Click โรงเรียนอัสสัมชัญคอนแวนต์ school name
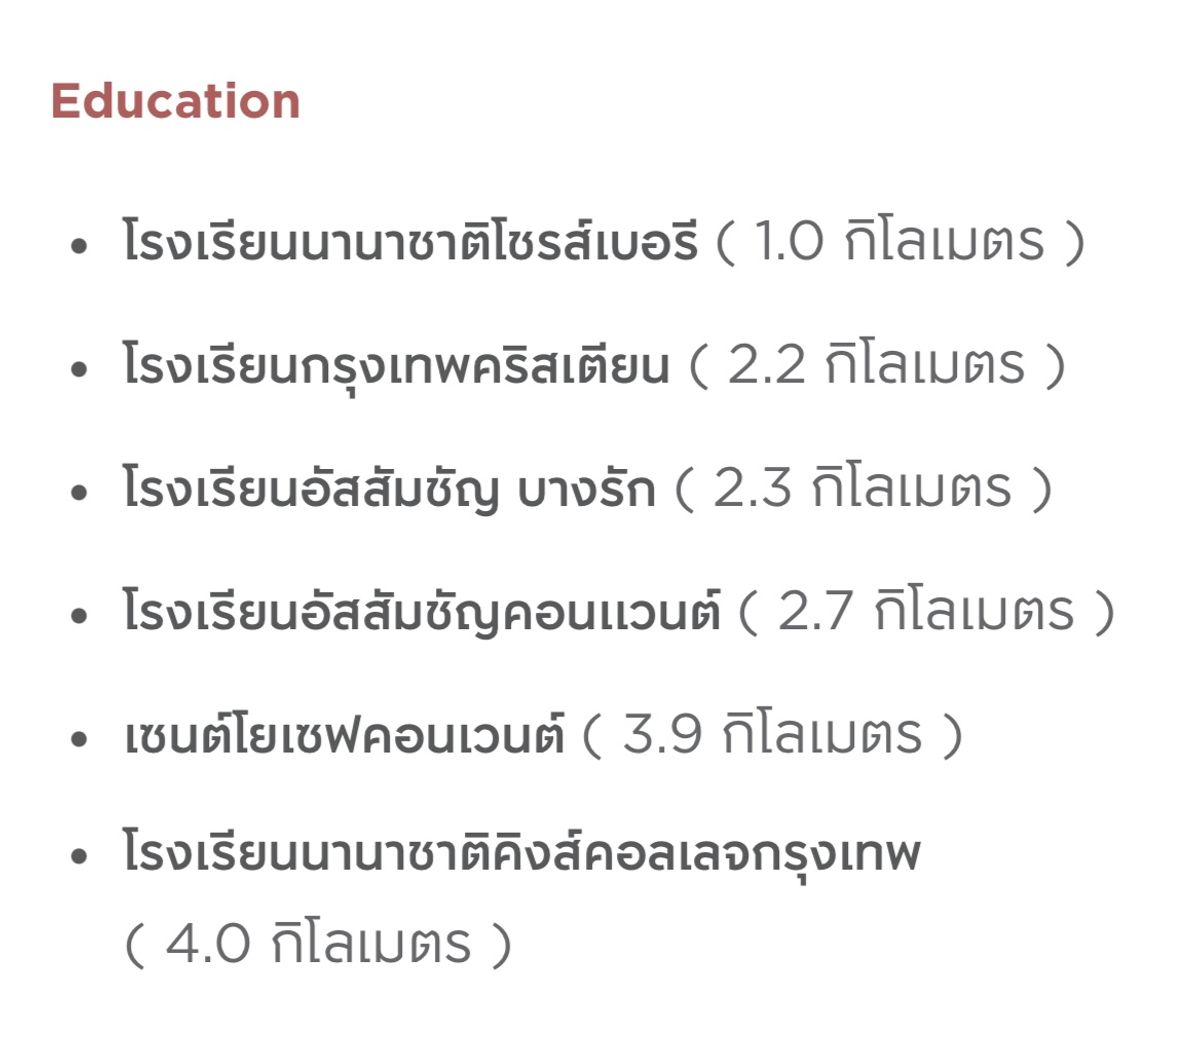 [x=421, y=611]
